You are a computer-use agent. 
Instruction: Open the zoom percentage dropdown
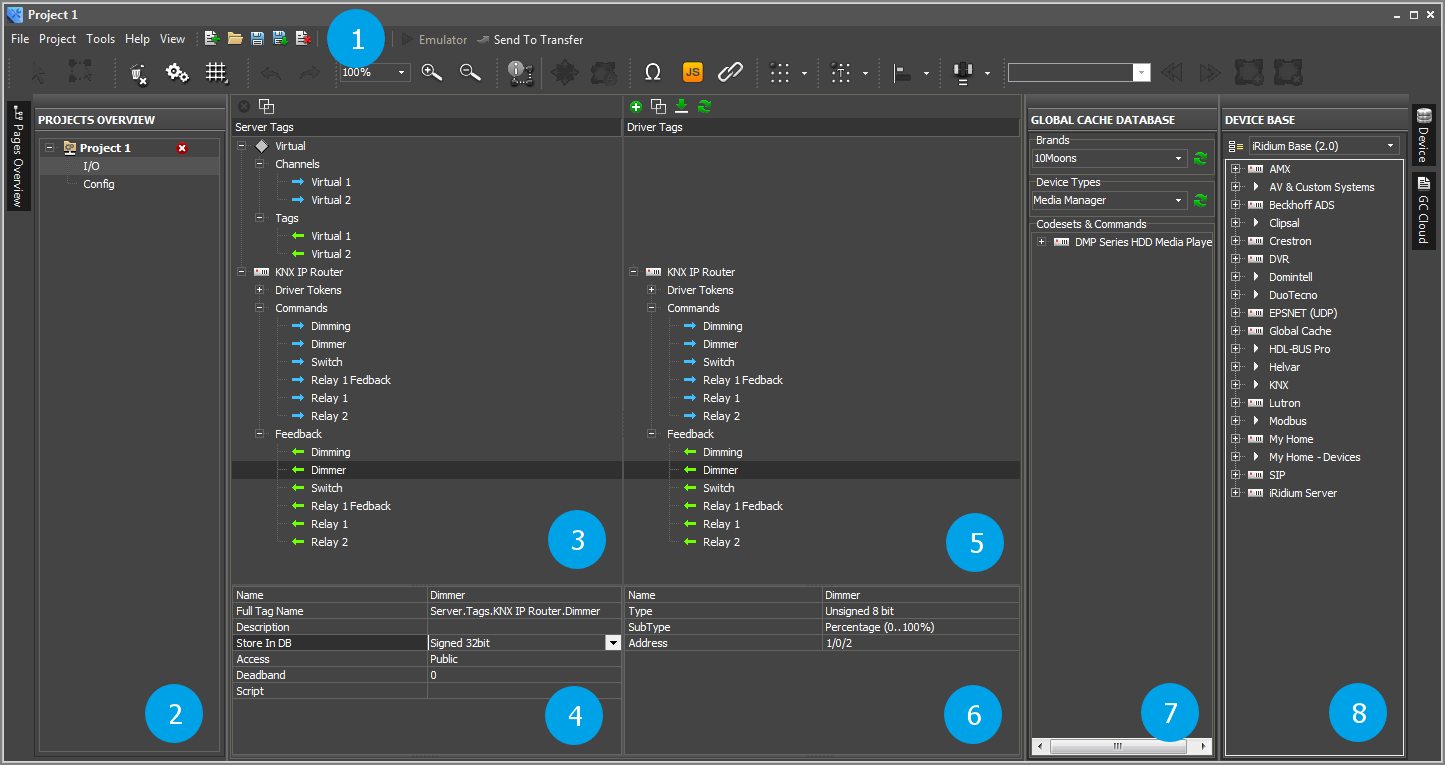[402, 72]
